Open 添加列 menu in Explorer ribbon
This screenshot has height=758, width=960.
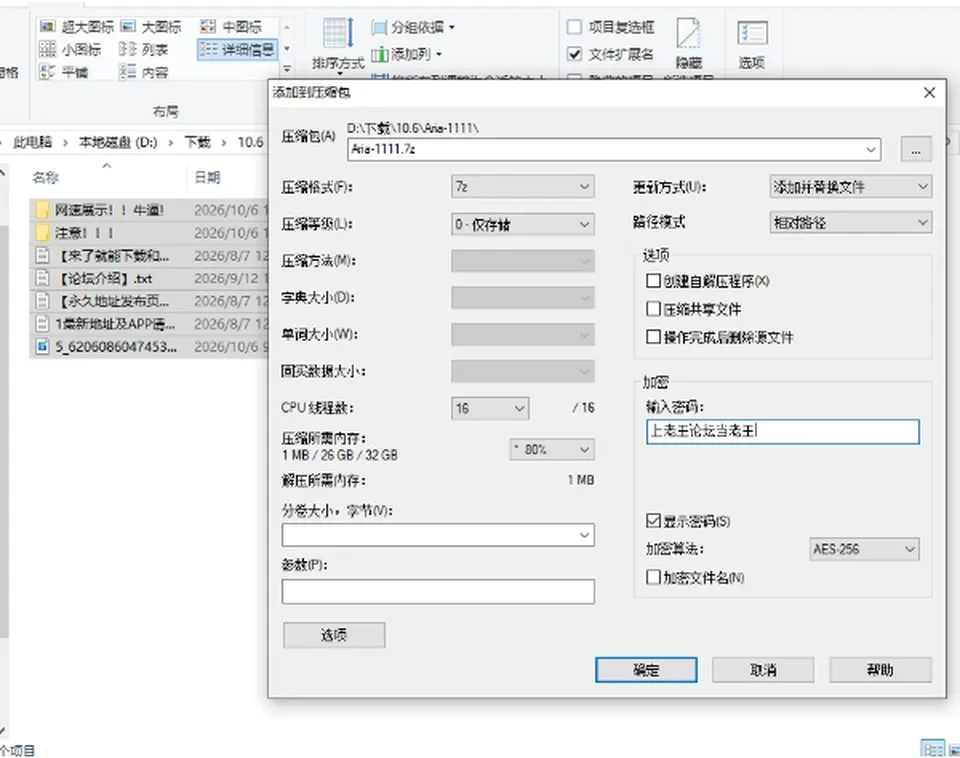[407, 54]
